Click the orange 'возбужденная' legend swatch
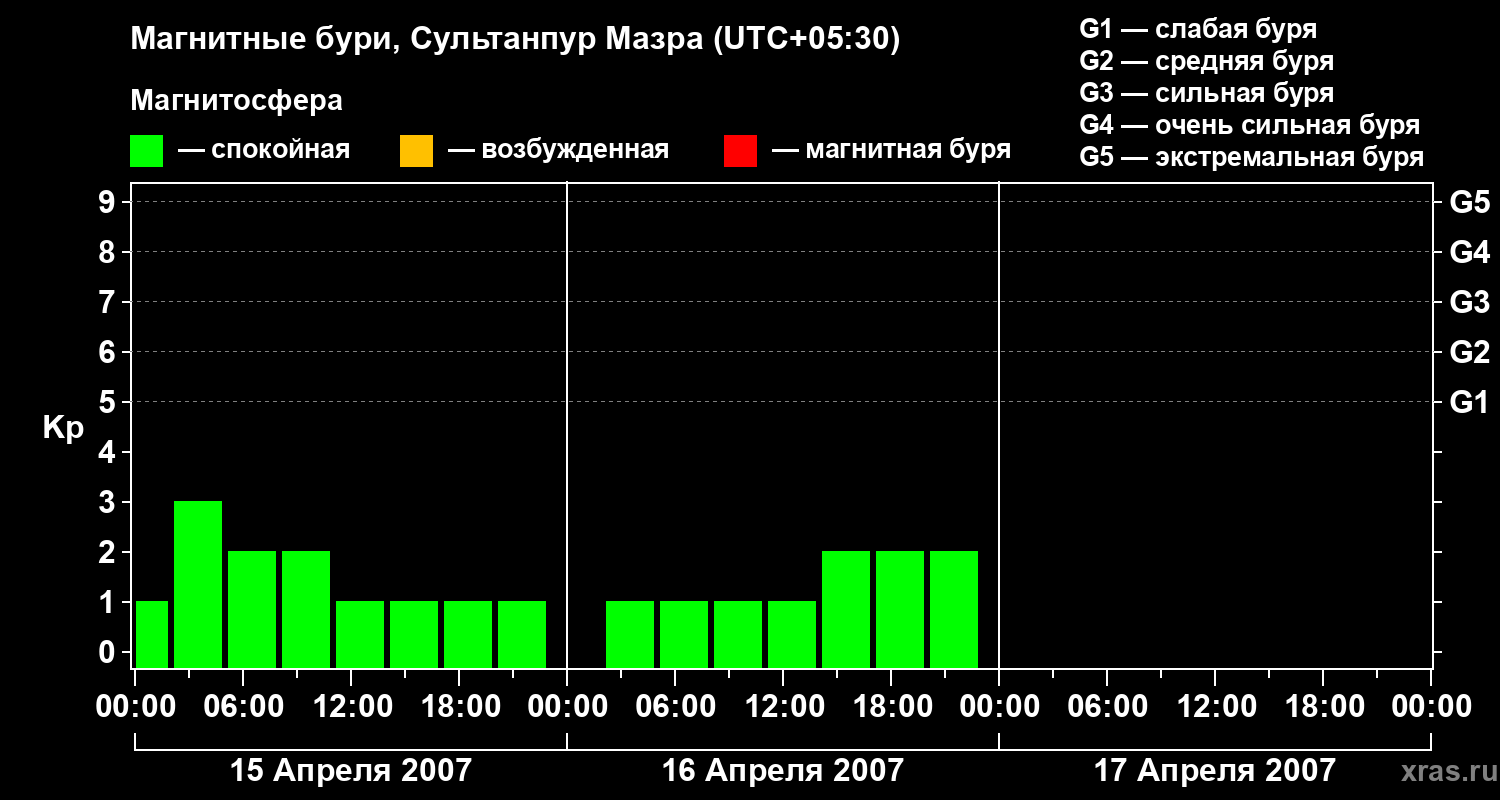This screenshot has width=1500, height=800. [416, 151]
